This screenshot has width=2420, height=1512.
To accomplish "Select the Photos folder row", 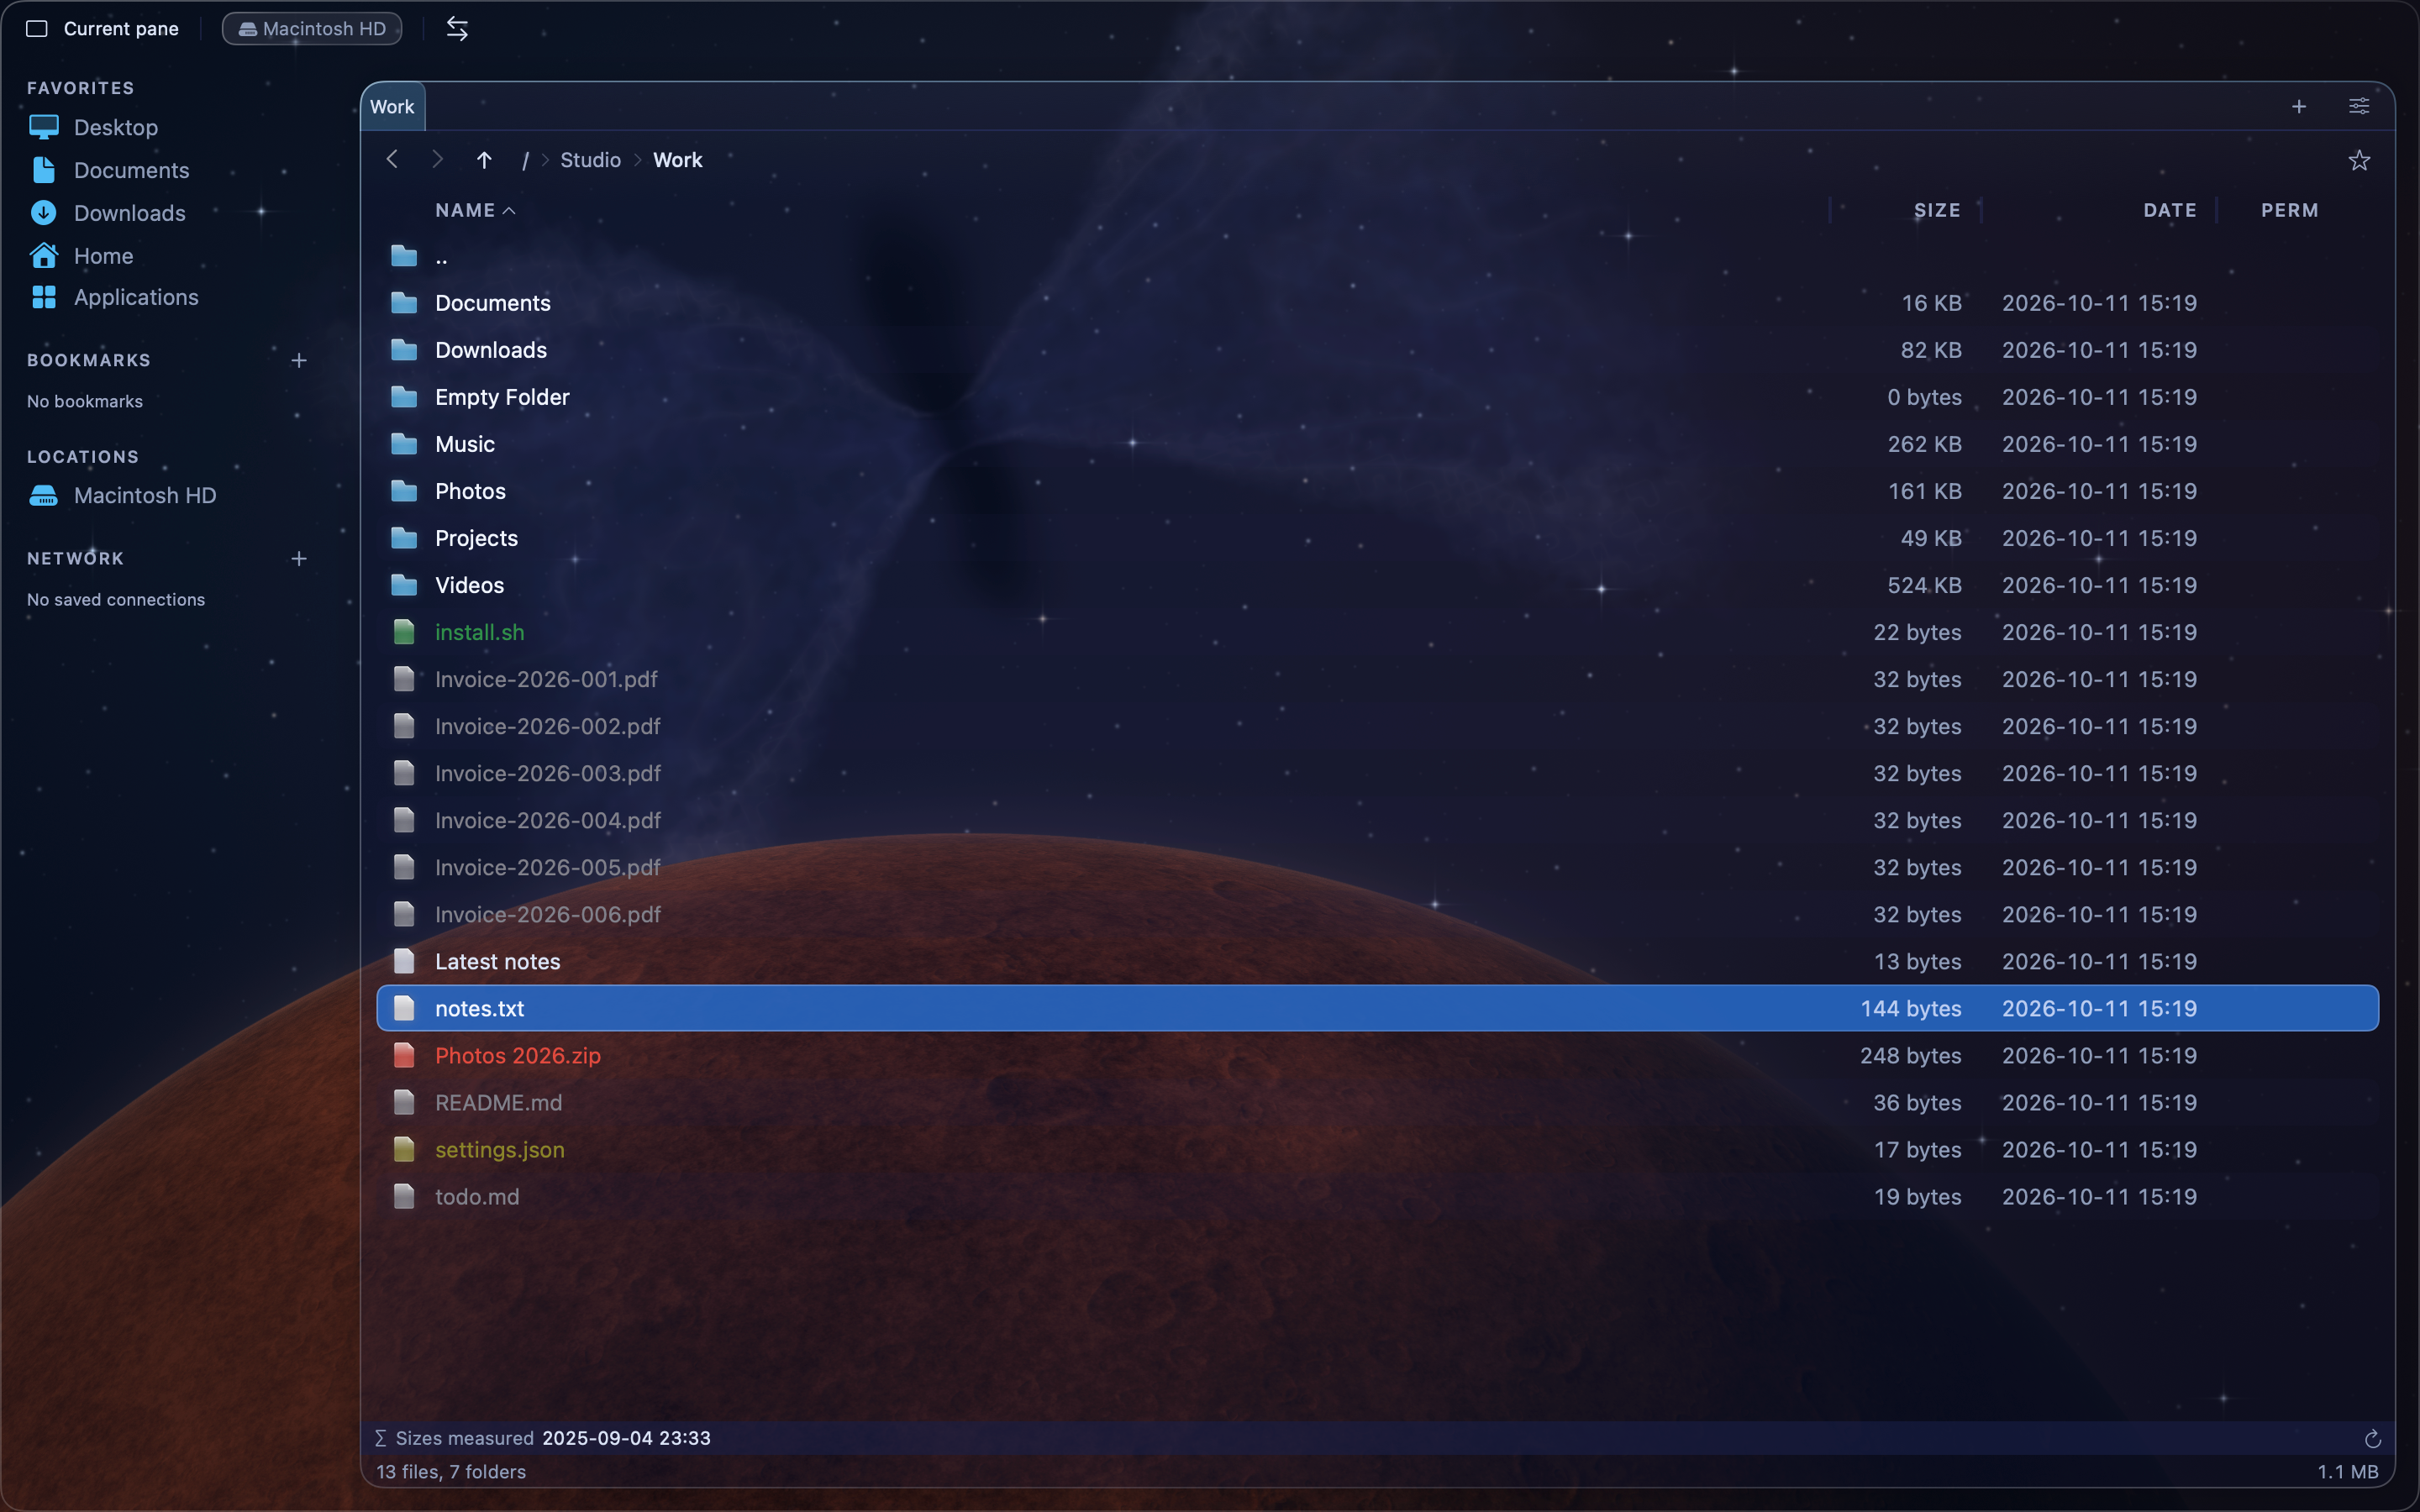I will click(1377, 491).
